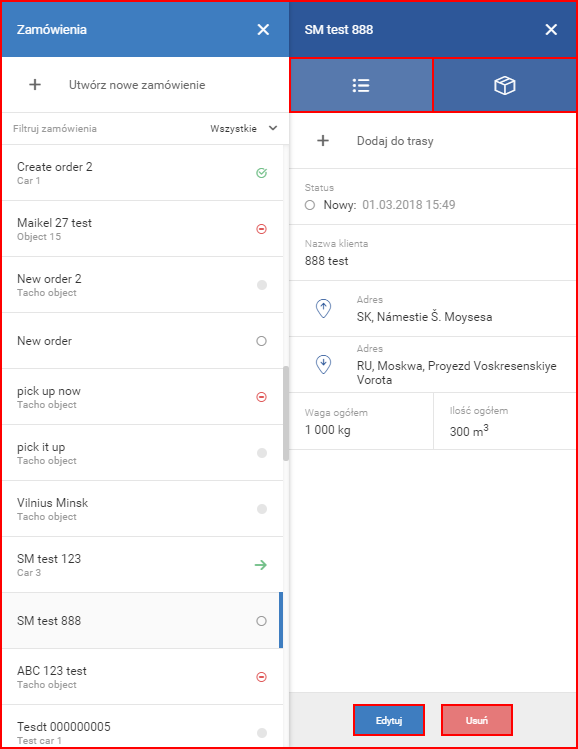The width and height of the screenshot is (578, 749).
Task: Click the plus icon beside Dodaj do trasy
Action: 323,141
